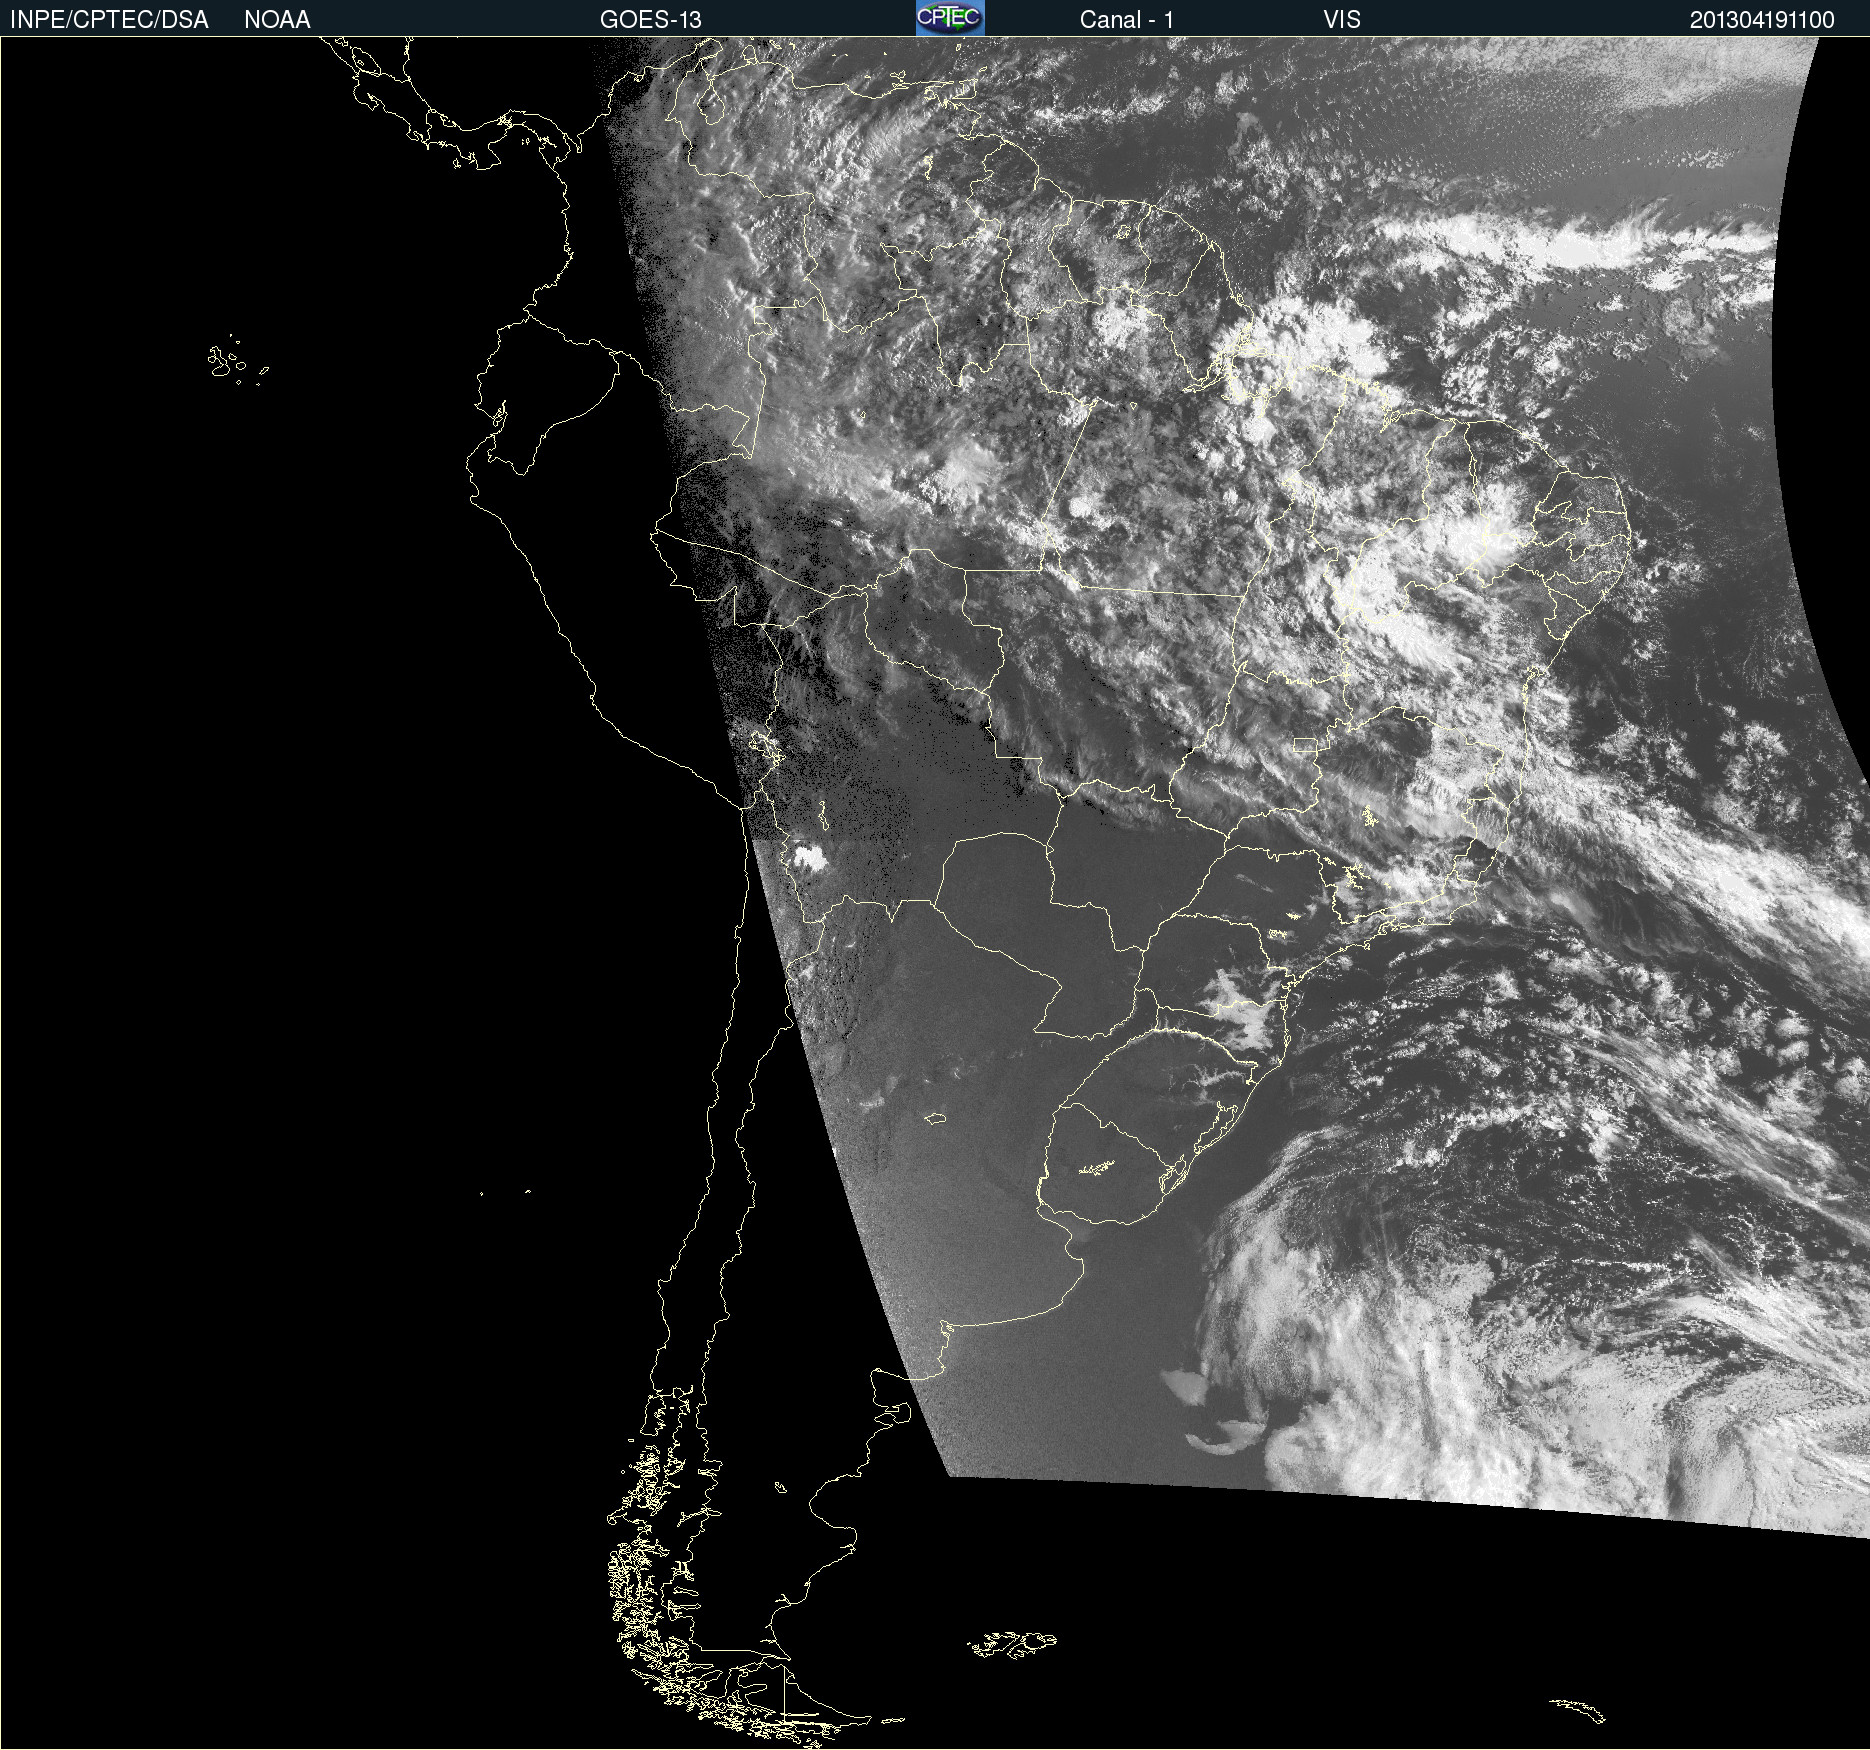Select the 201304191100 timestamp
1870x1750 pixels.
click(1762, 20)
